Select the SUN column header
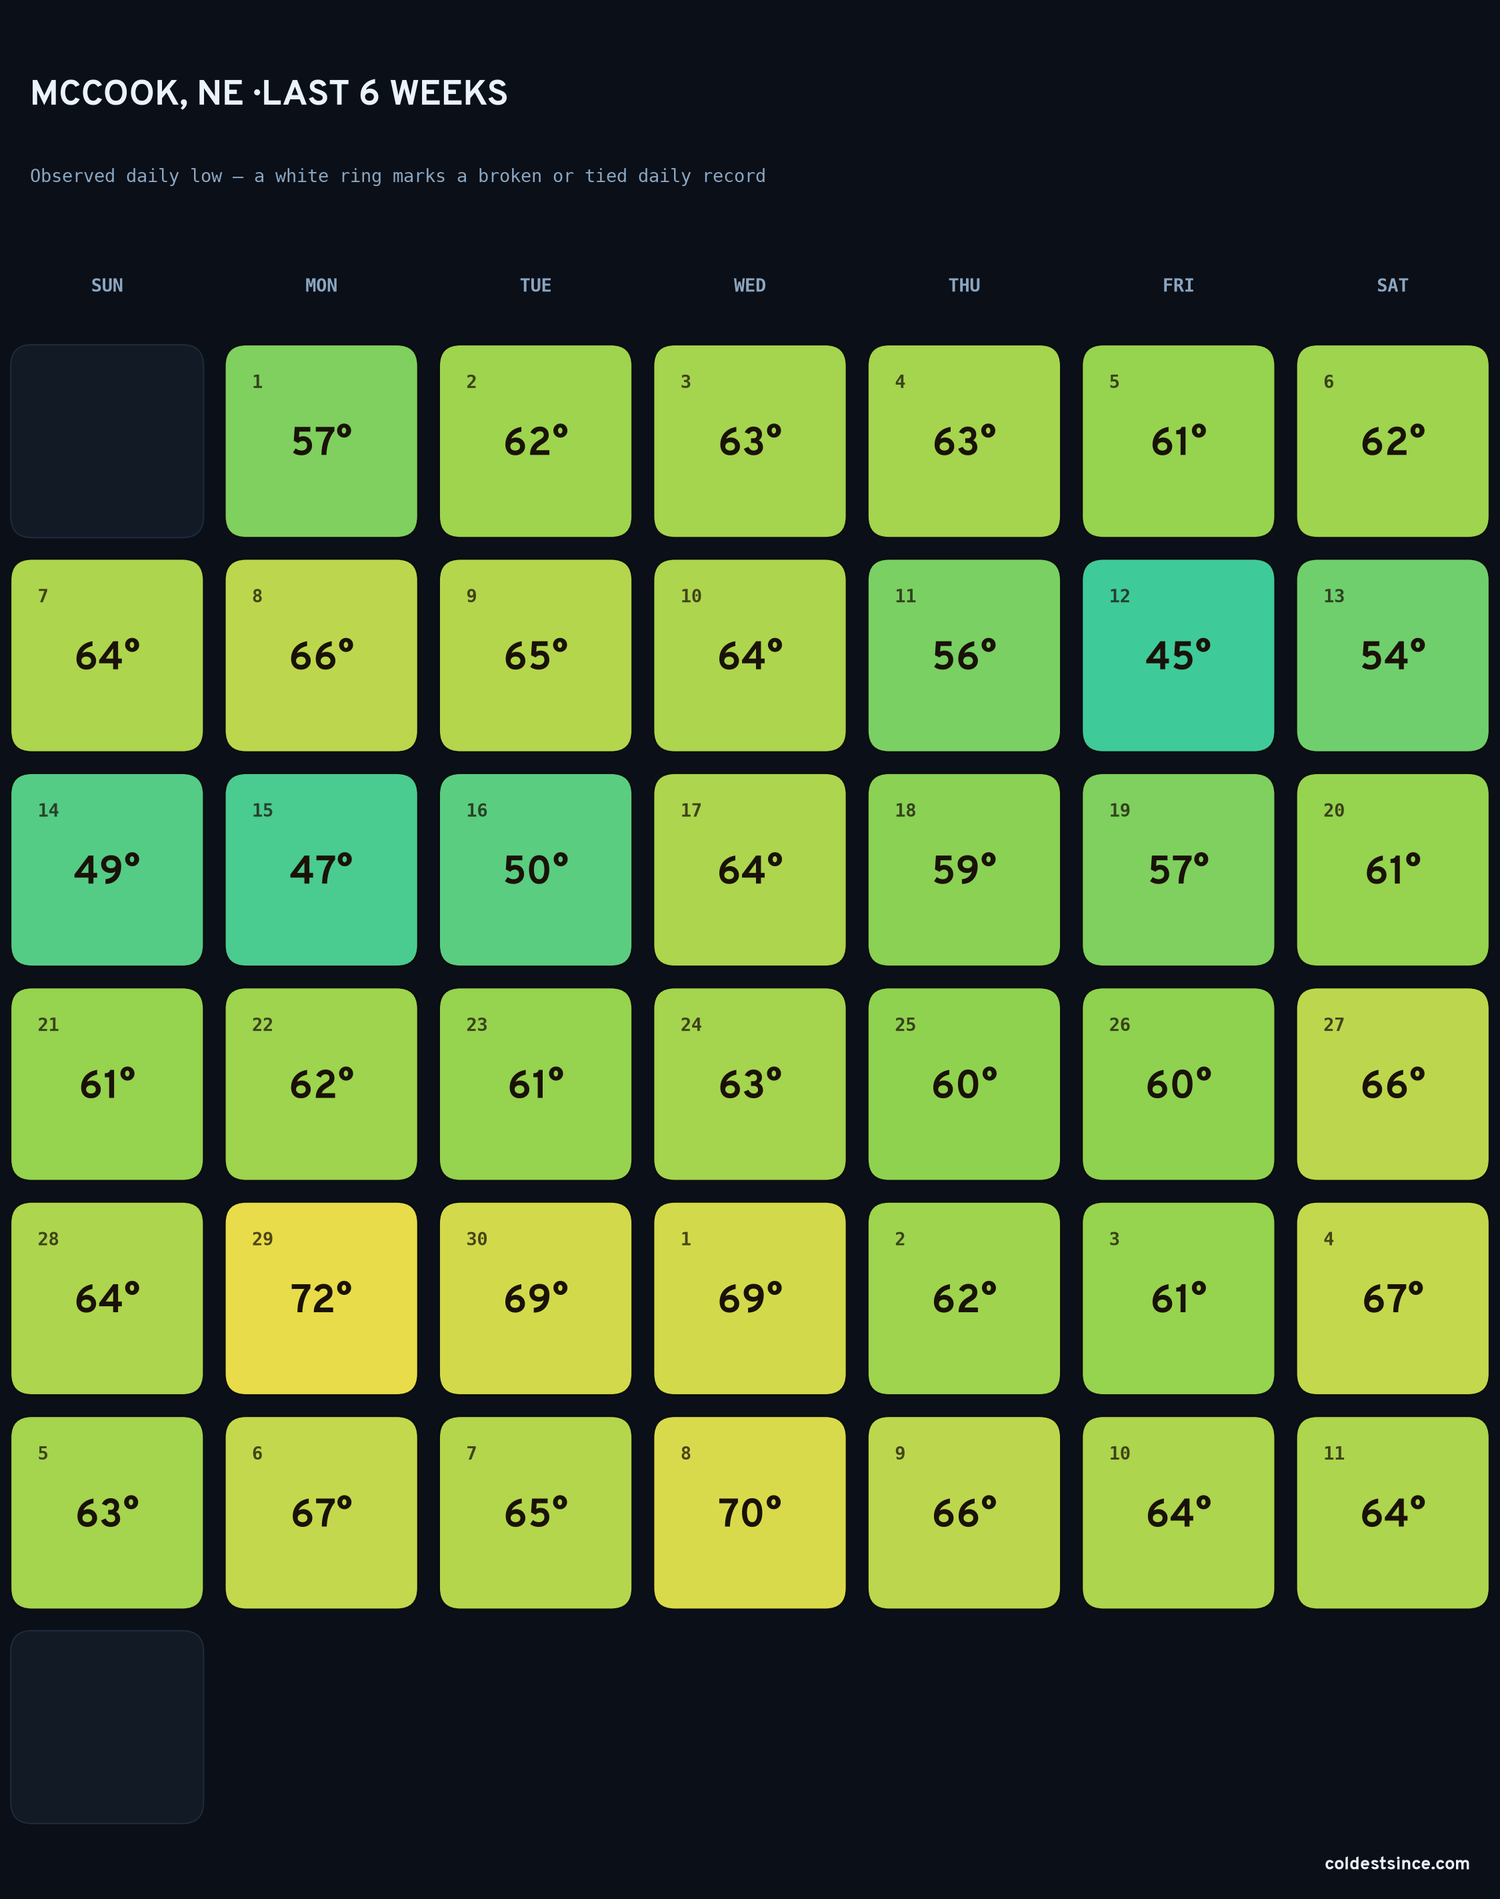1500x1899 pixels. [x=107, y=285]
